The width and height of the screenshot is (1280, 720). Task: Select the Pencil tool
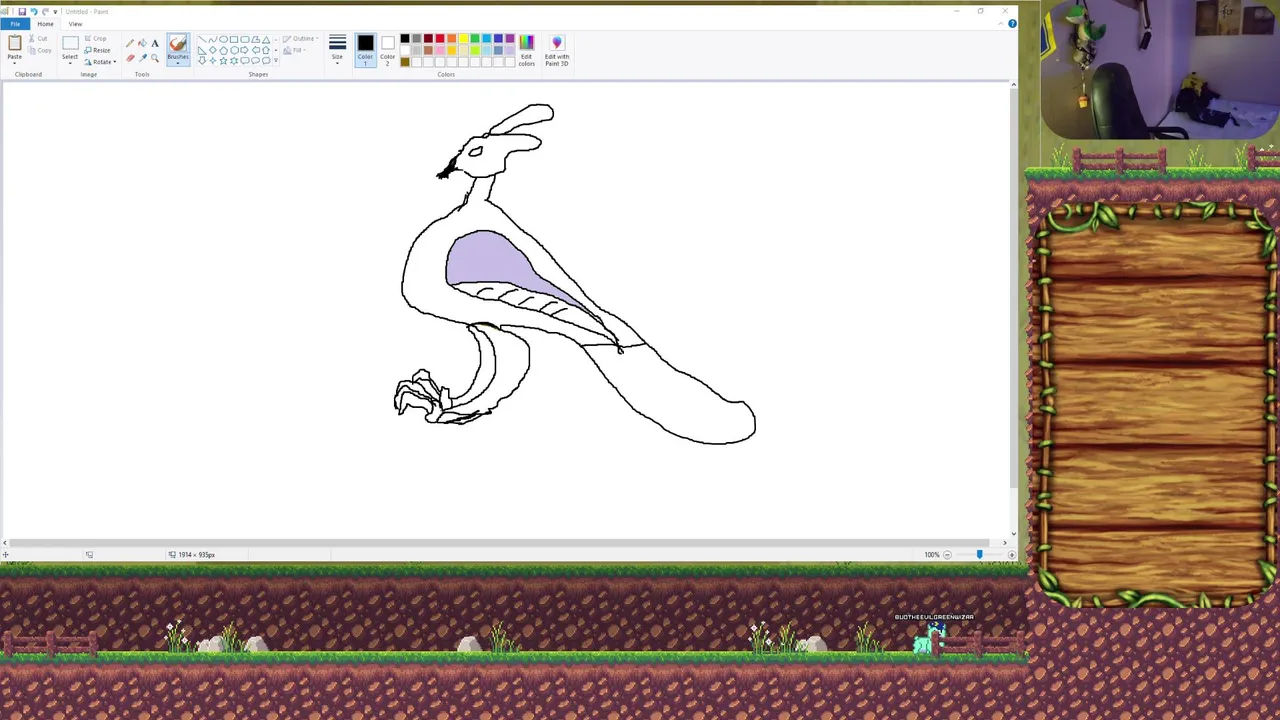tap(130, 43)
